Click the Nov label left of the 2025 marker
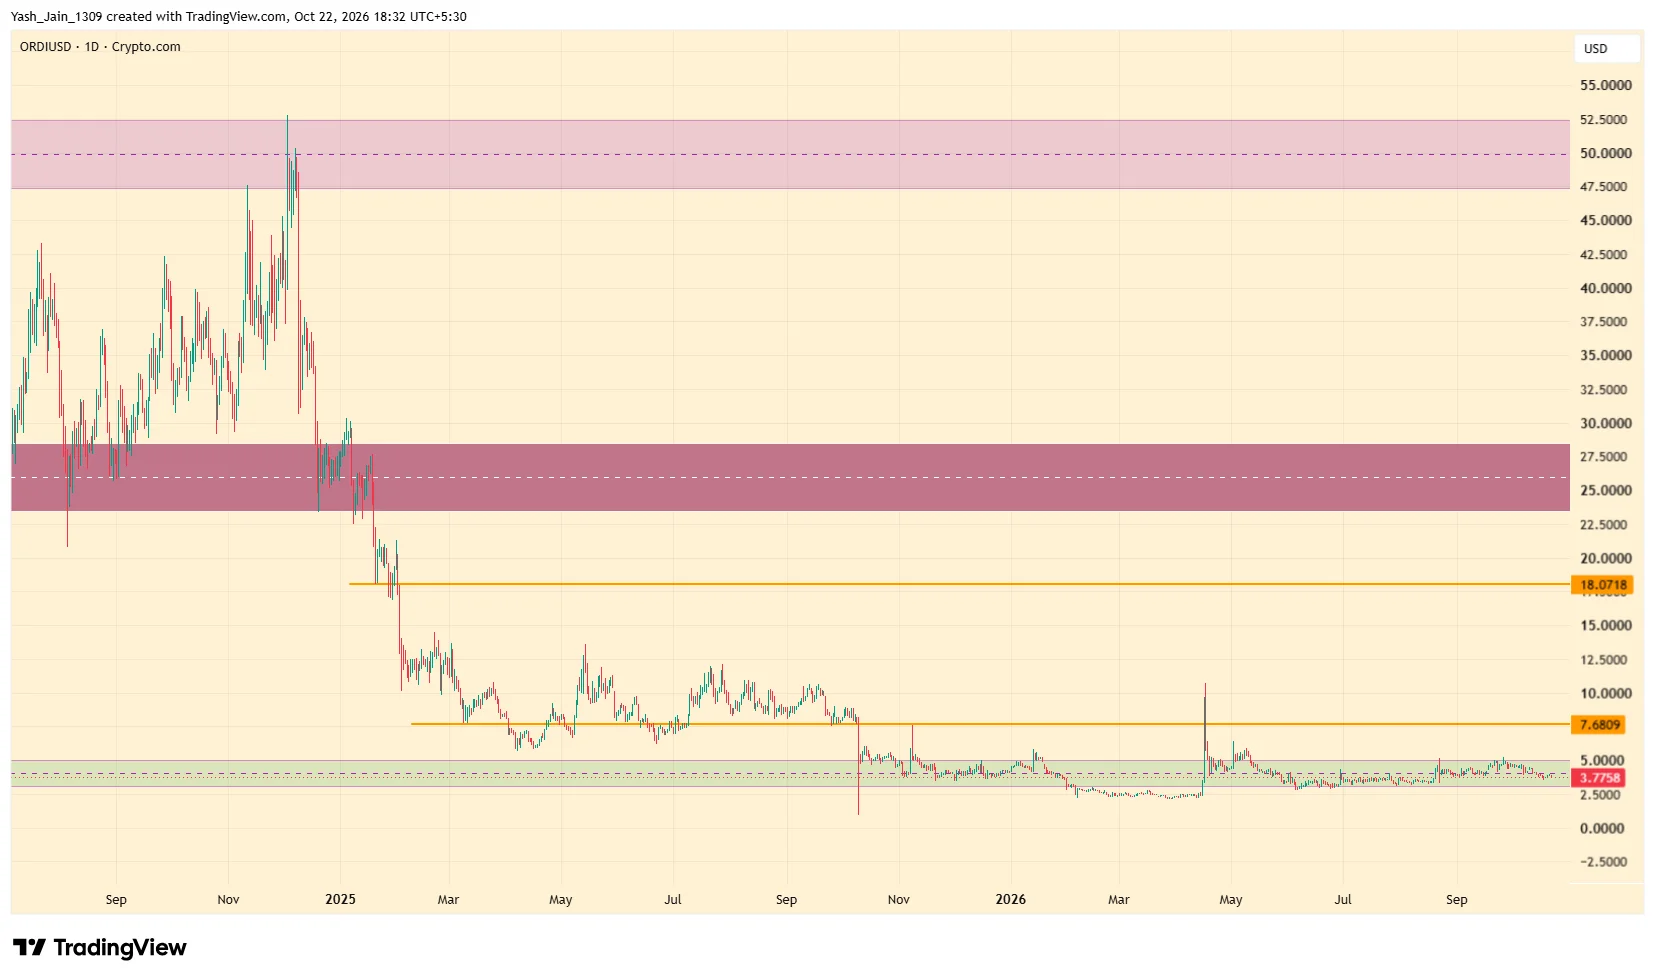1655x980 pixels. pos(228,899)
